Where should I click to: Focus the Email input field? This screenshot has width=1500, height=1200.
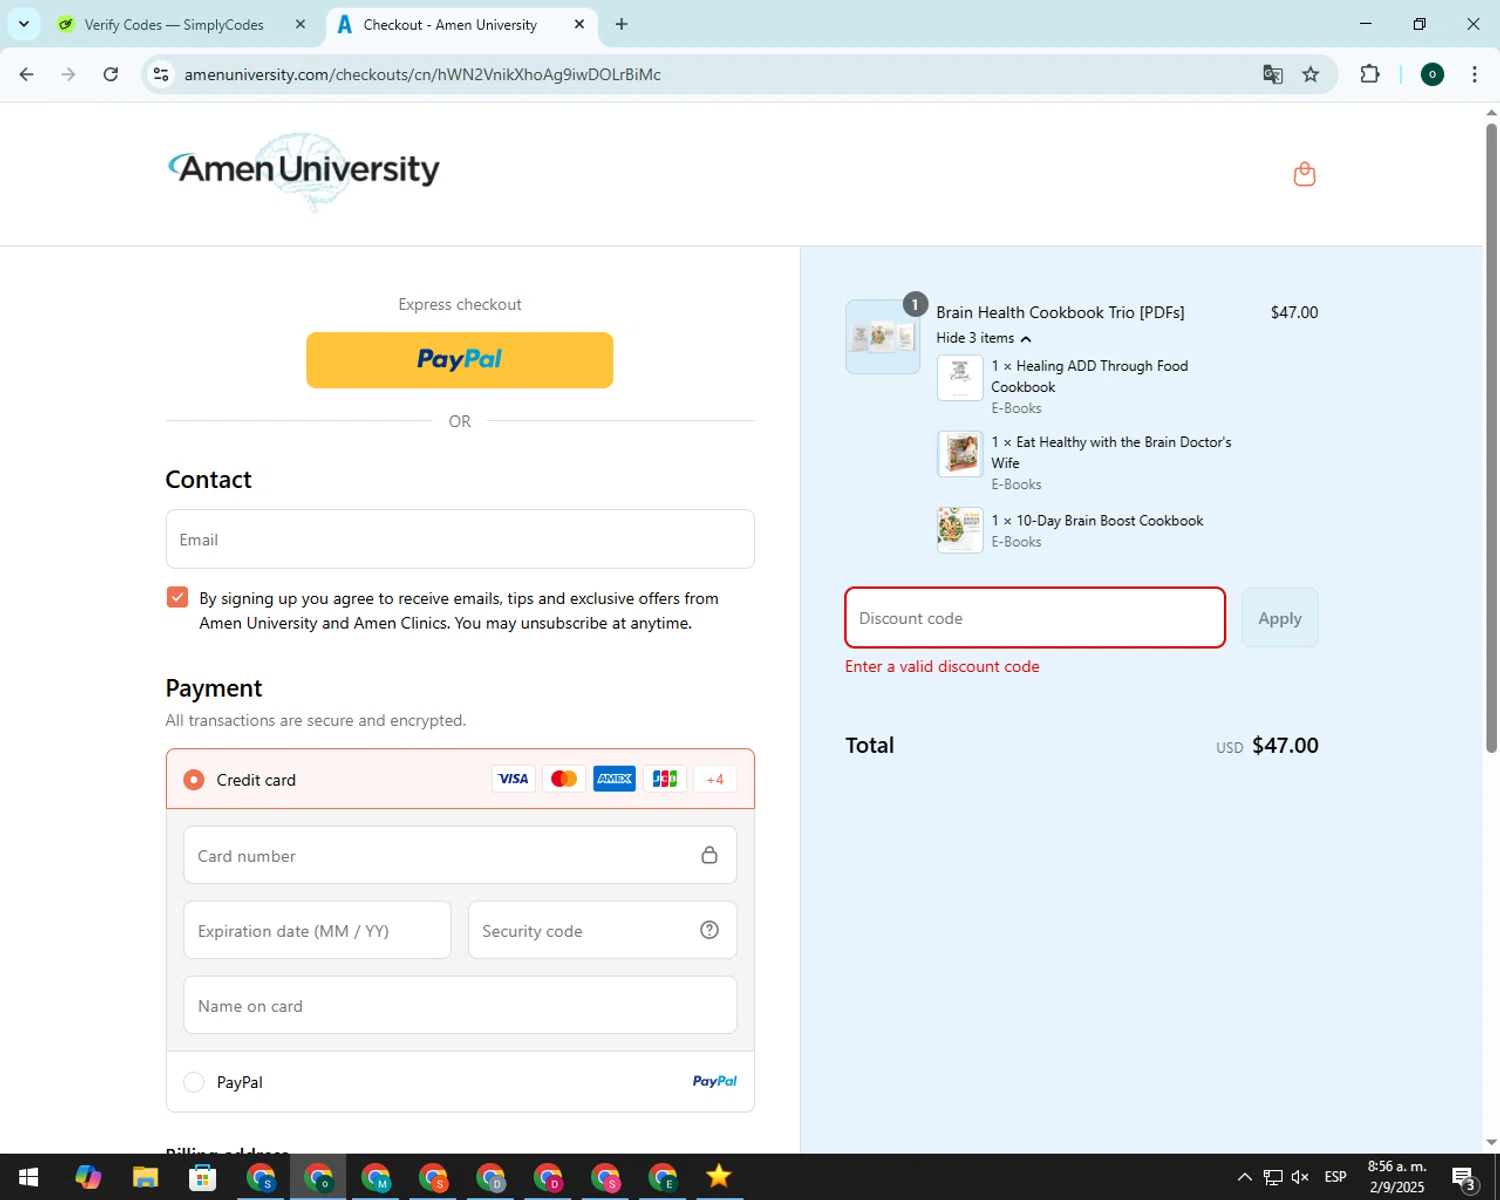pyautogui.click(x=460, y=539)
